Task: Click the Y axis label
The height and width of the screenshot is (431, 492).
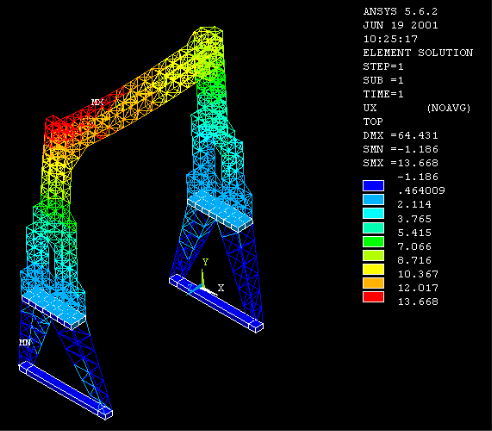Action: click(205, 262)
